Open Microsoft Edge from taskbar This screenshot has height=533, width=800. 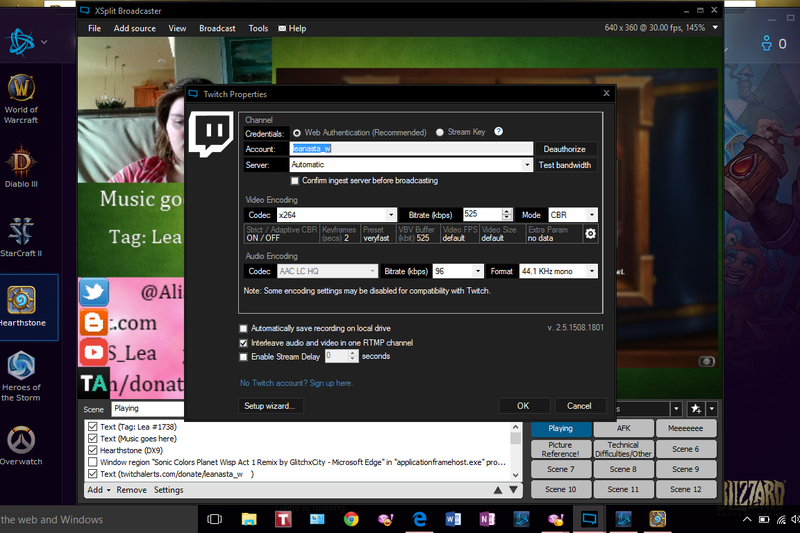[x=419, y=519]
